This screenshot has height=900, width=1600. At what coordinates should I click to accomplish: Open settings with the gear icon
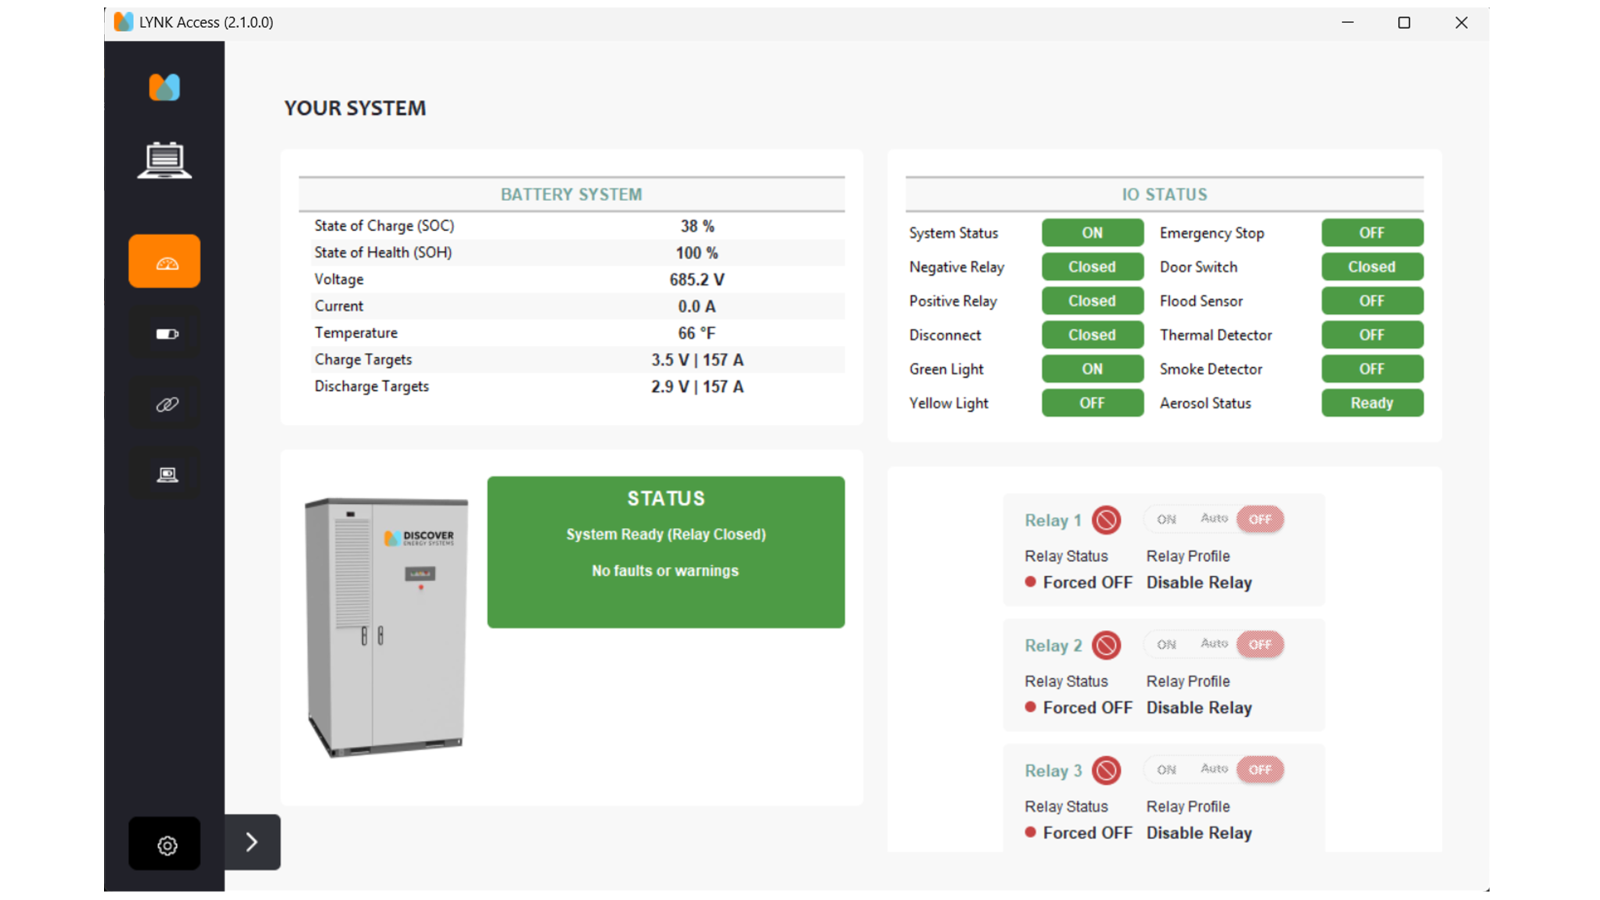(166, 845)
